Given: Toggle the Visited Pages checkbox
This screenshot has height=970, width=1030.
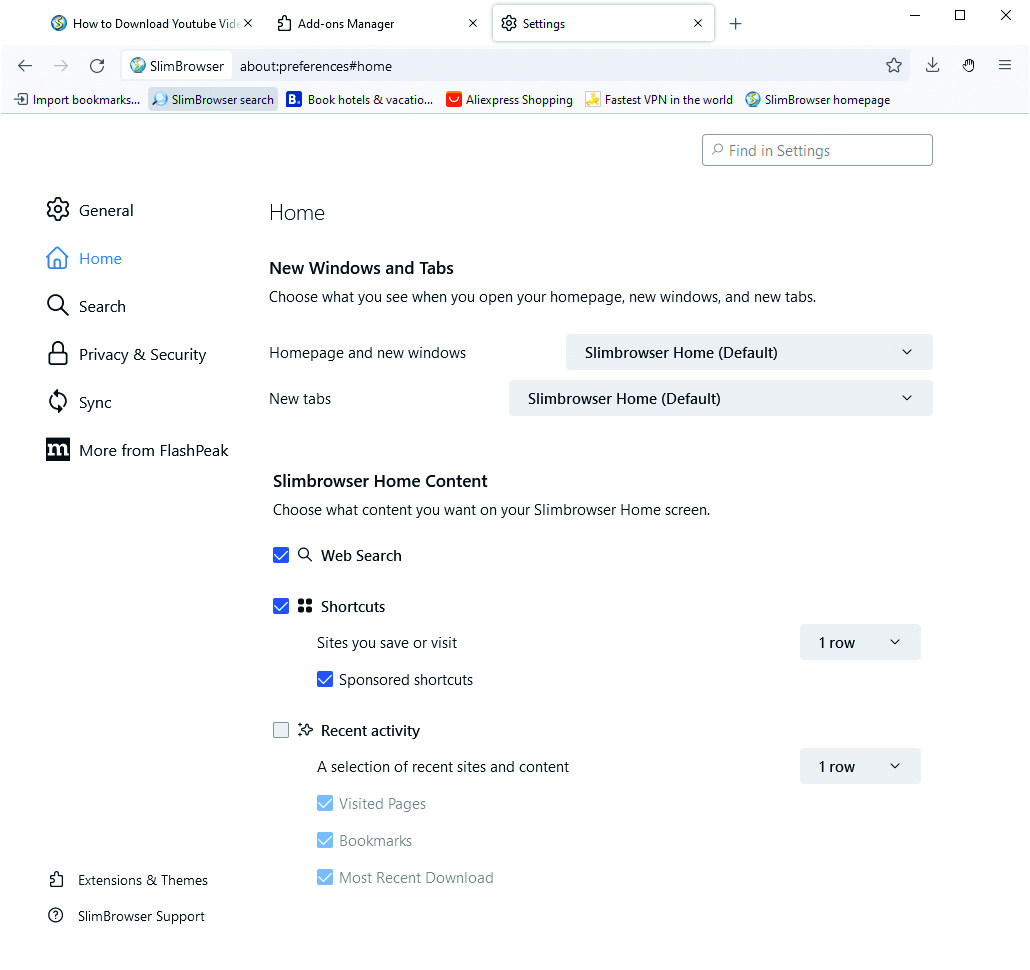Looking at the screenshot, I should [x=325, y=803].
